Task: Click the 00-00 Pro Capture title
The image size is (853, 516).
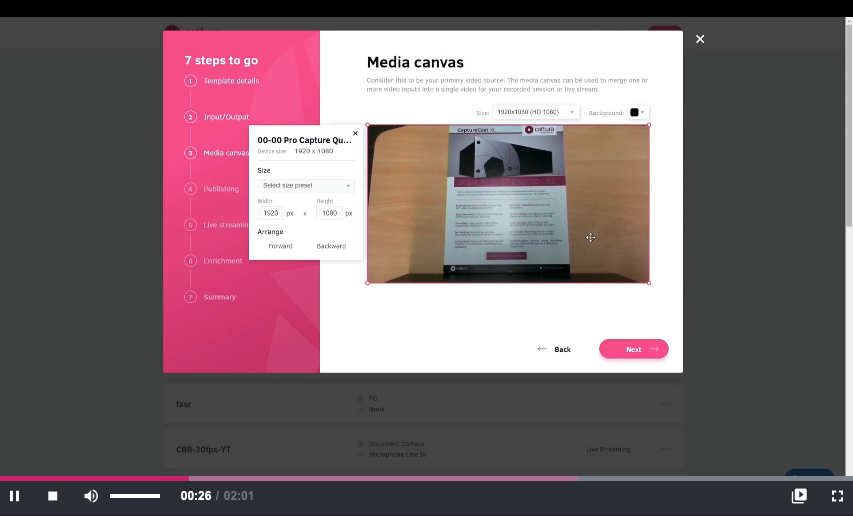Action: [304, 140]
